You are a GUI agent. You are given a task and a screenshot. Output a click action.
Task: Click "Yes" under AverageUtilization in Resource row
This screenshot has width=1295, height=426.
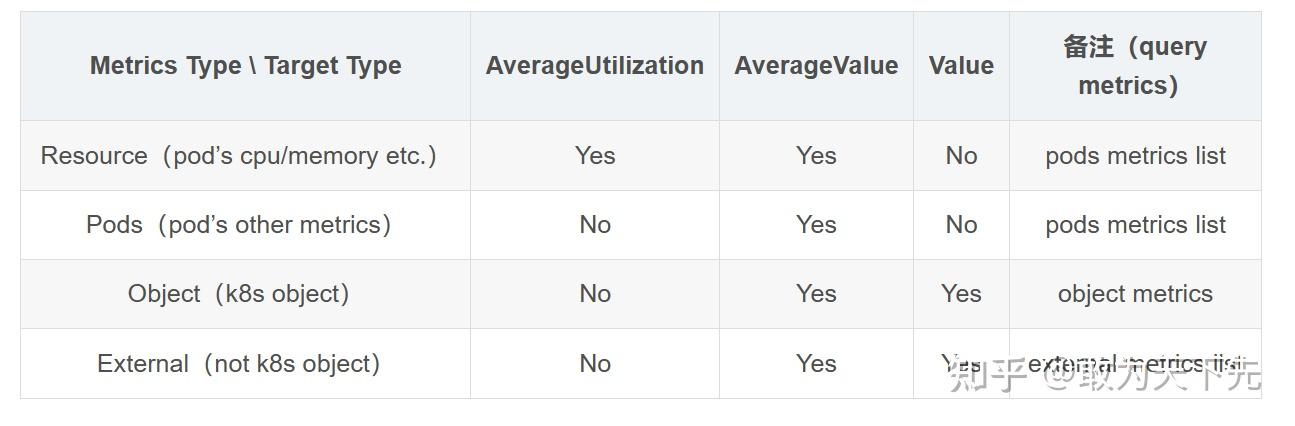(x=595, y=156)
